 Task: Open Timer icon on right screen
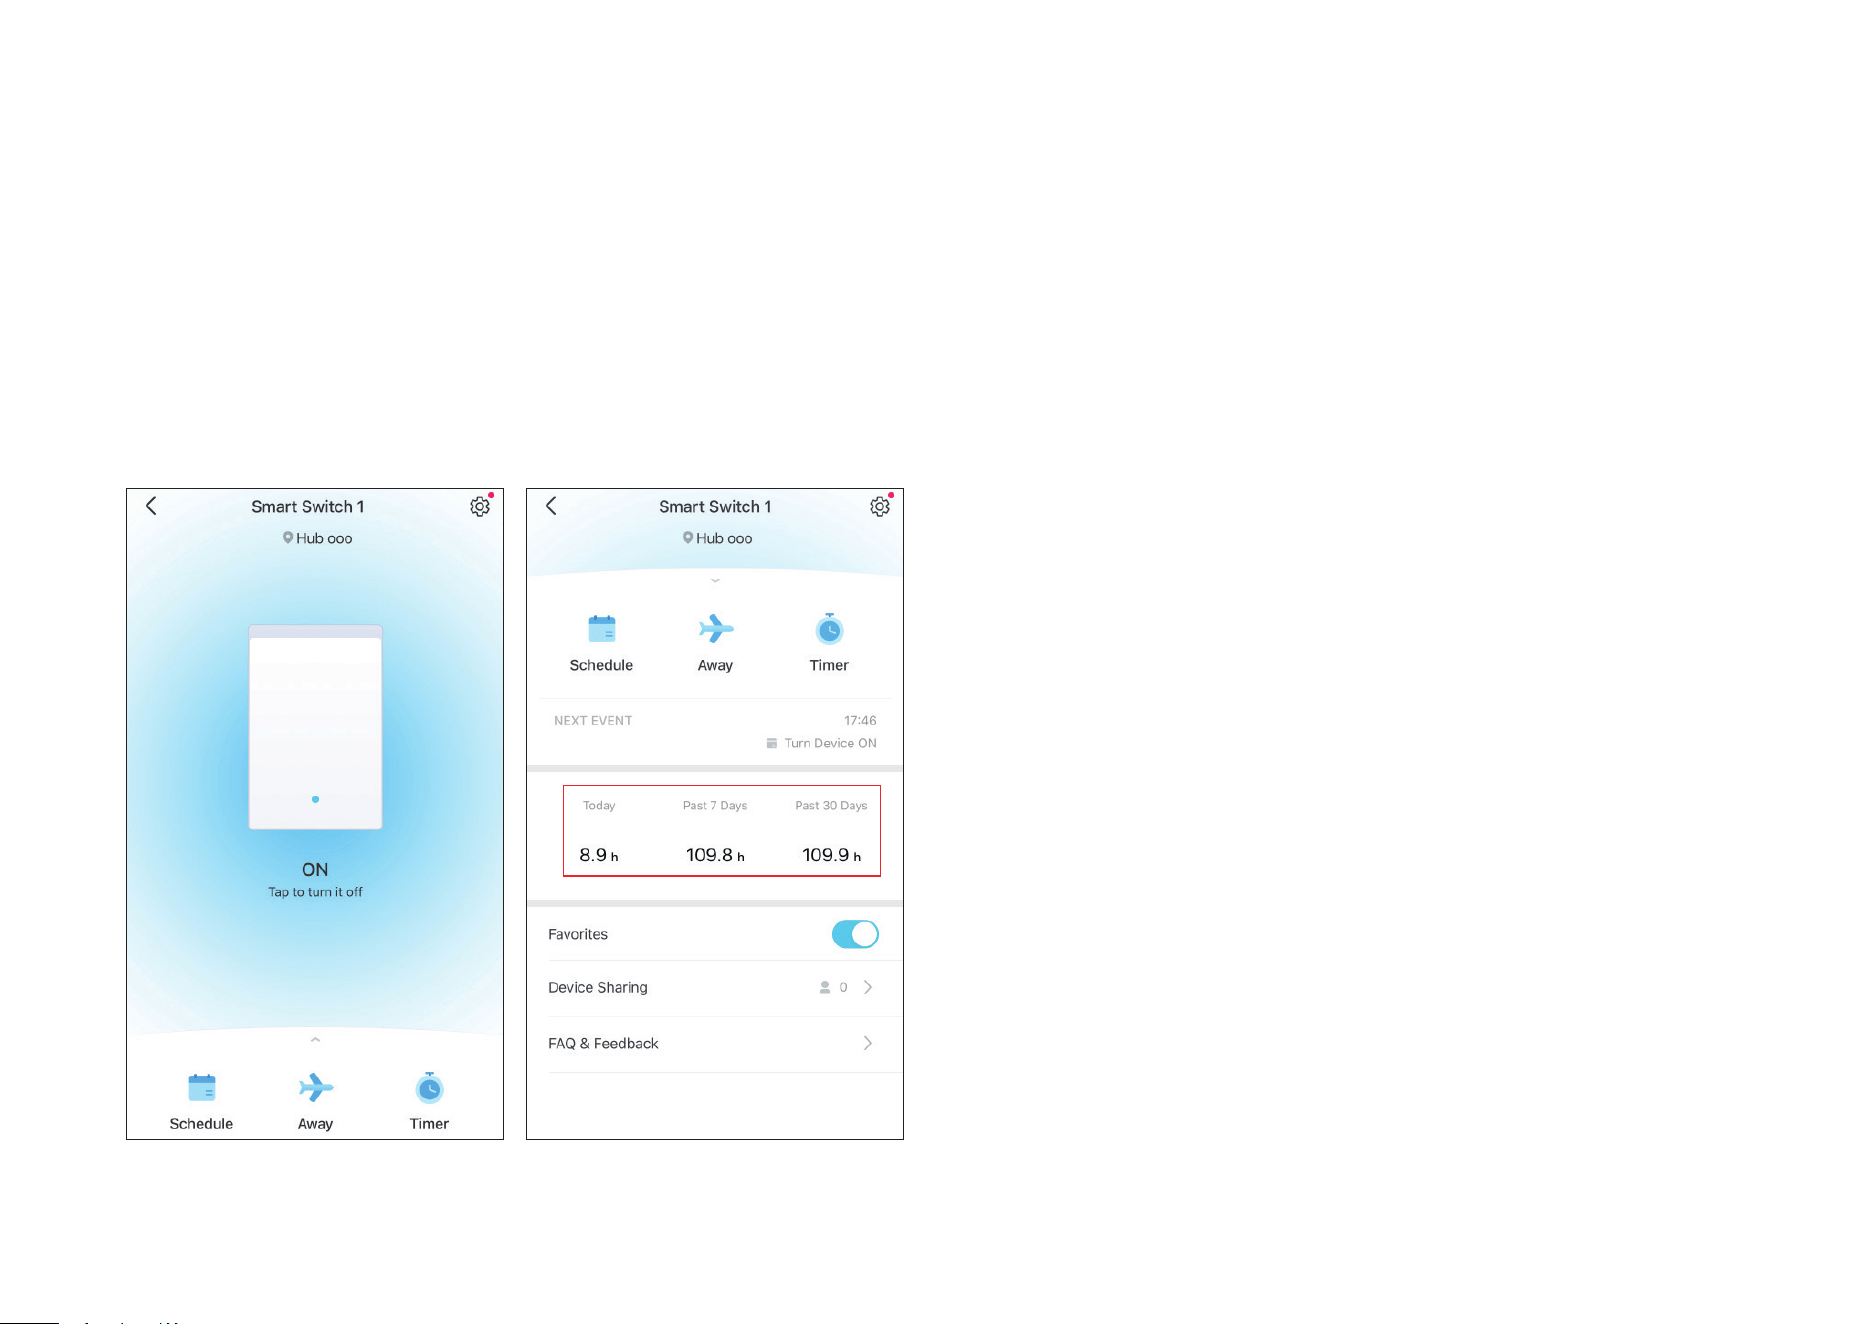(x=829, y=629)
